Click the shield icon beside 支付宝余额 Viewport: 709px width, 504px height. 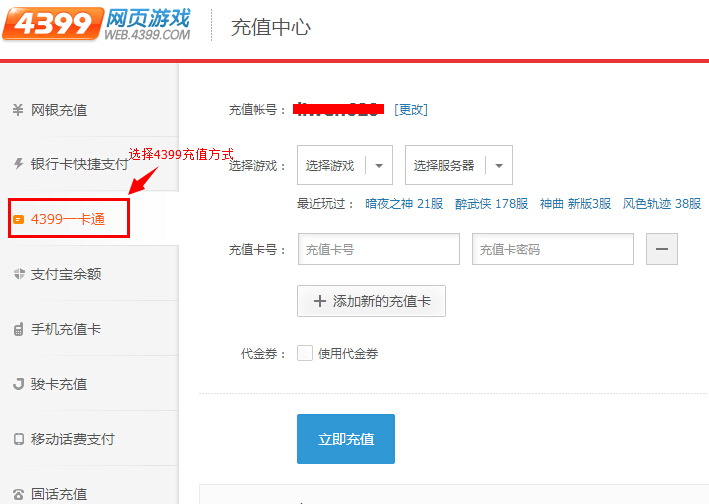tap(19, 274)
